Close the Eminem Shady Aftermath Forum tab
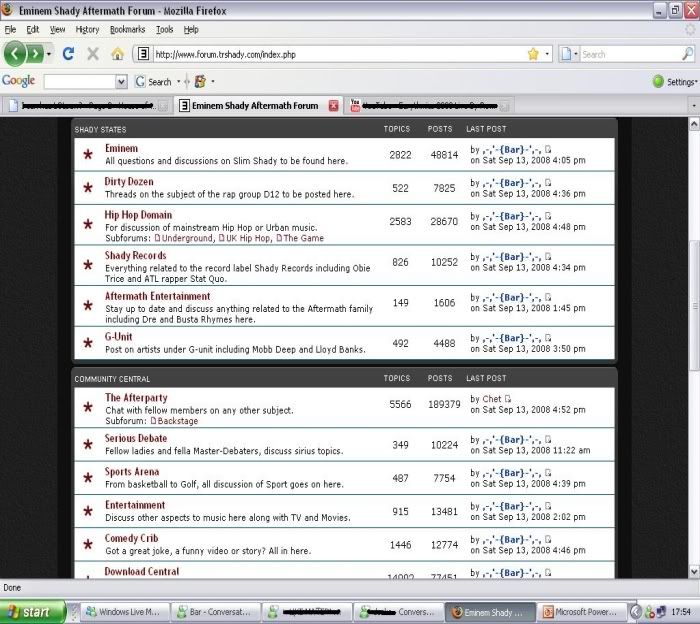 point(333,106)
